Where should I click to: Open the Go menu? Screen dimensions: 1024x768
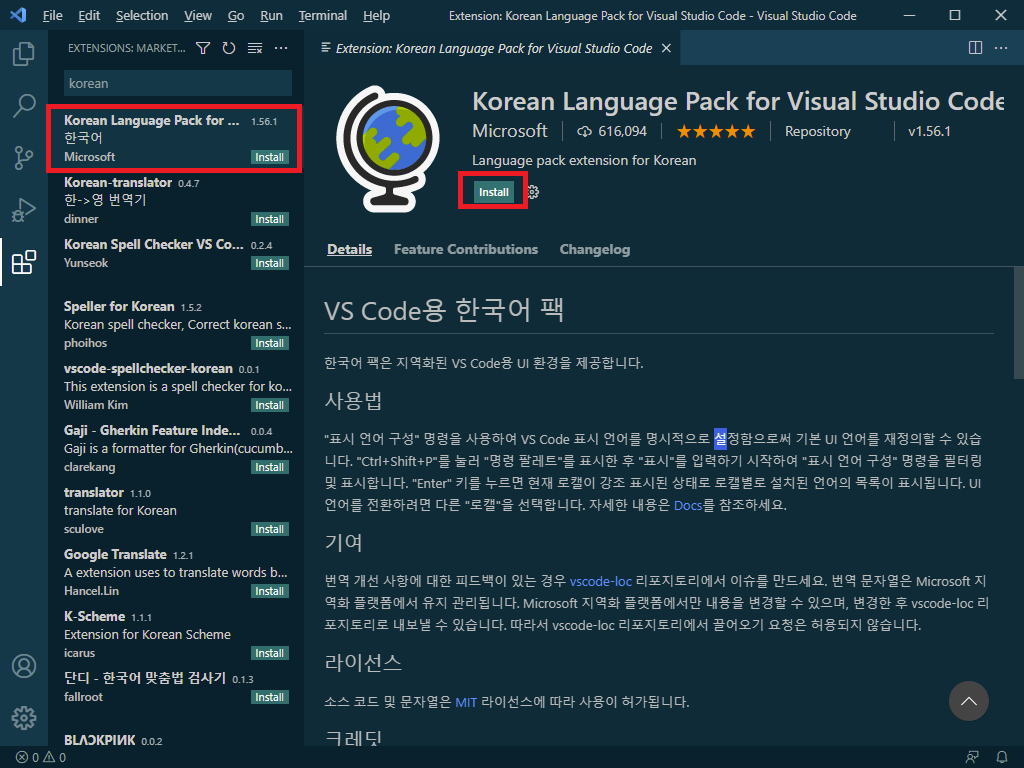point(236,16)
